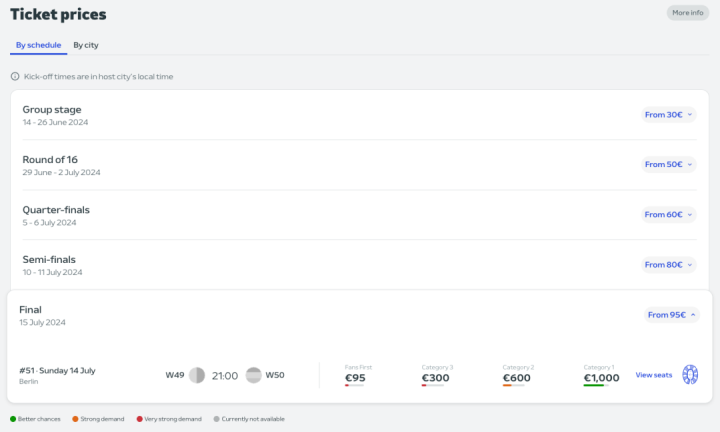Click the kick-off time info icon
Screen dimensions: 720x432
point(15,76)
